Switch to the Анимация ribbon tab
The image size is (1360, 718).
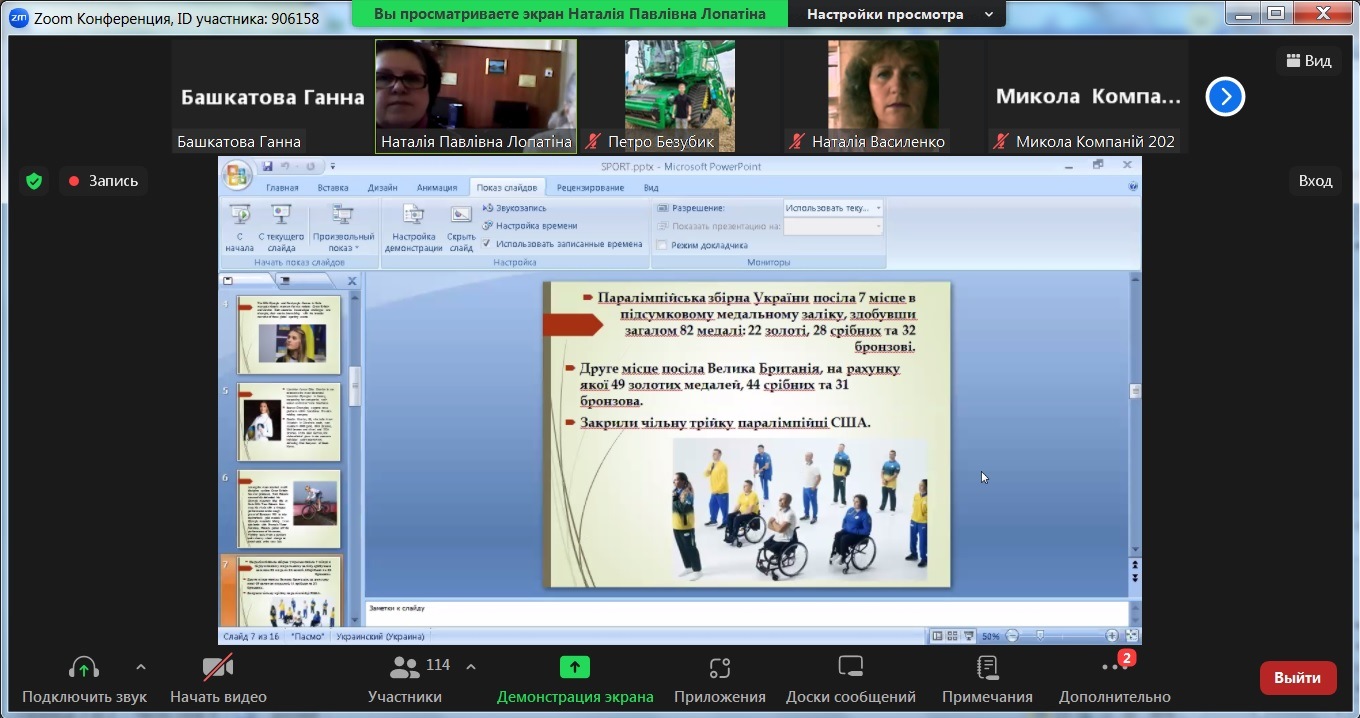pos(437,187)
